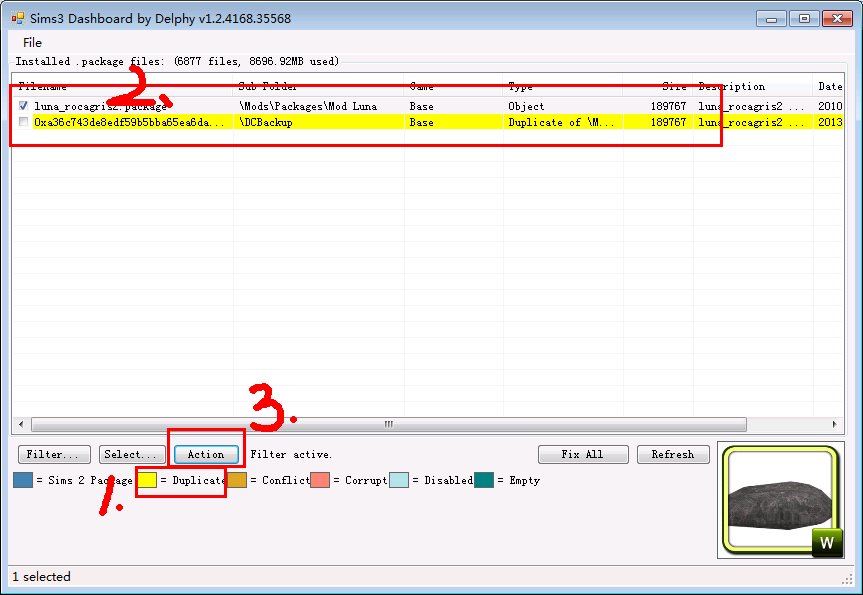Open the Action button menu
Viewport: 863px width, 595px height.
(x=206, y=454)
